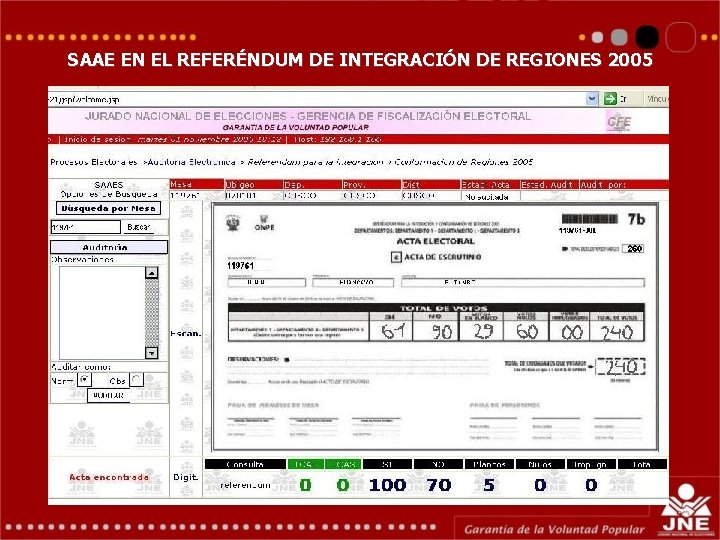Click the Dep. column header
720x540 pixels.
point(313,184)
